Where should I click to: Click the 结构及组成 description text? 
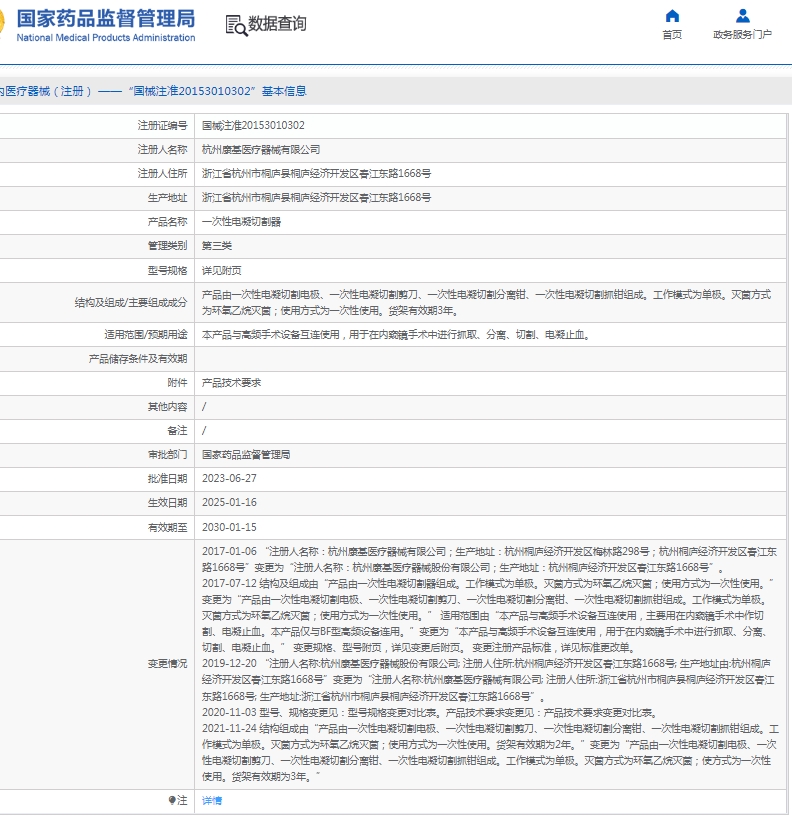click(x=486, y=302)
